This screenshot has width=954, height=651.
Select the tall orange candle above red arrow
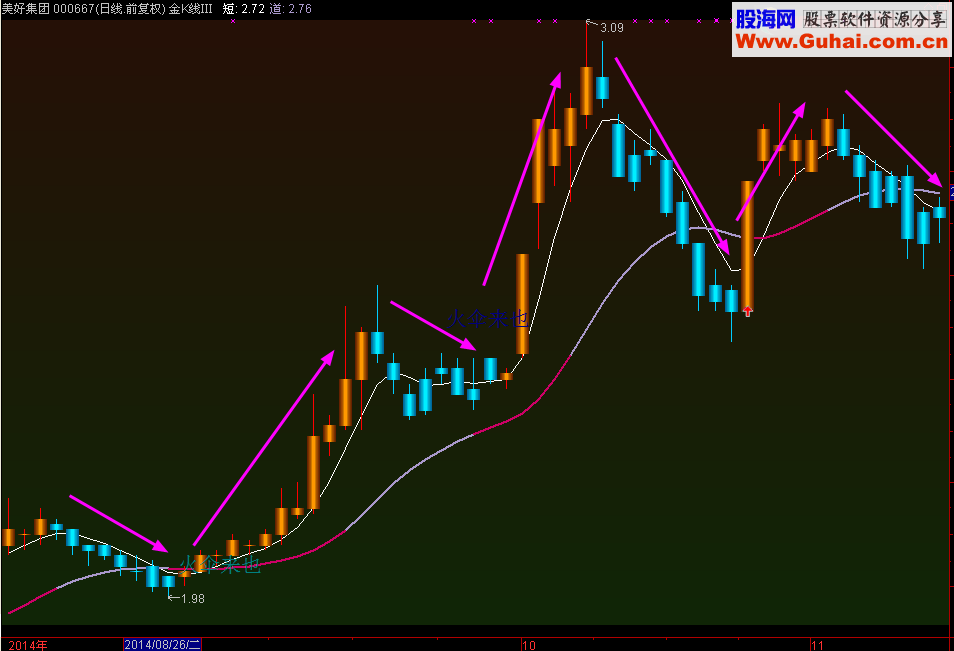(x=748, y=244)
